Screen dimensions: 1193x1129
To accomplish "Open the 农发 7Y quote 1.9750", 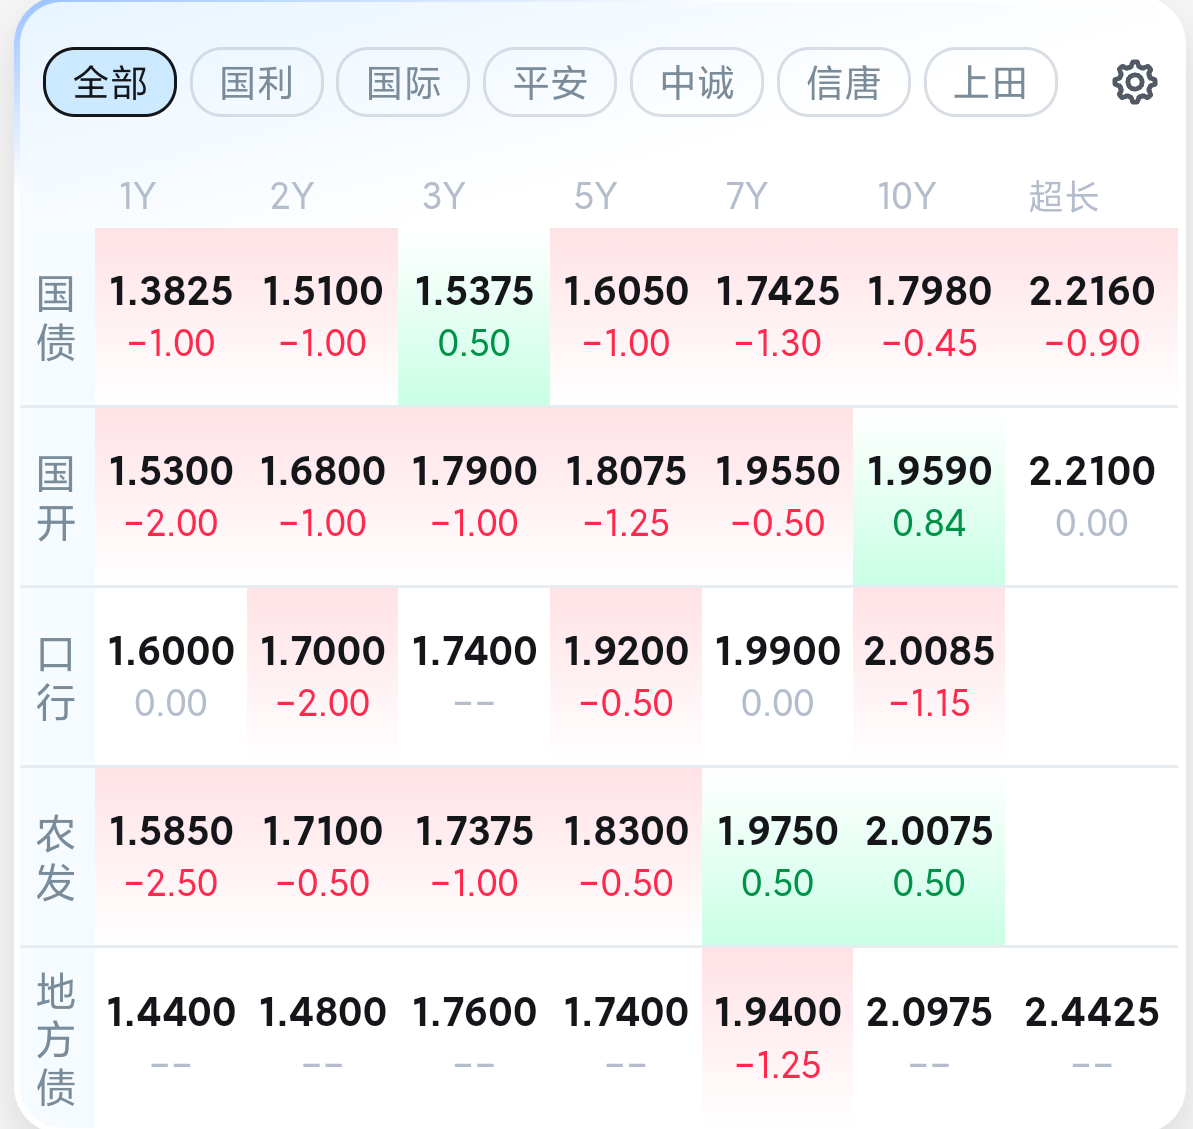I will pyautogui.click(x=778, y=857).
